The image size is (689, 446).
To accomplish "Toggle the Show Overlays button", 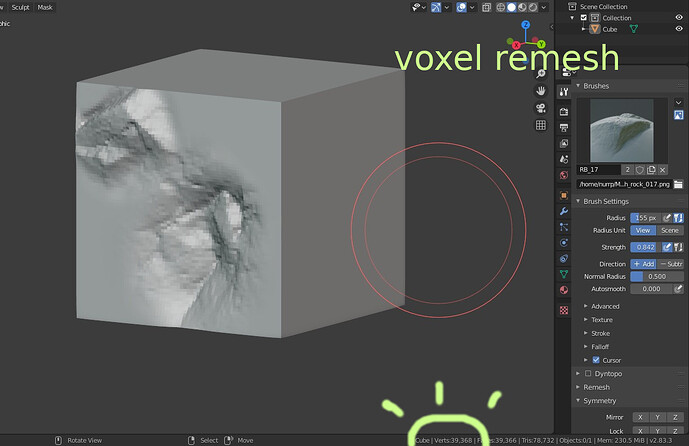I will 461,7.
